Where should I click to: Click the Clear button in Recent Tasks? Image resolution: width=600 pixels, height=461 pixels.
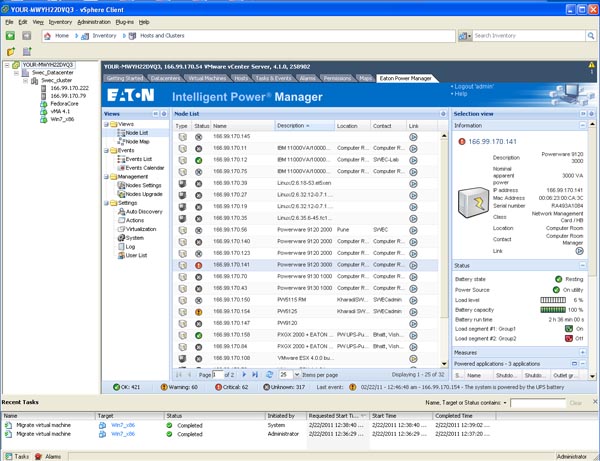point(576,403)
